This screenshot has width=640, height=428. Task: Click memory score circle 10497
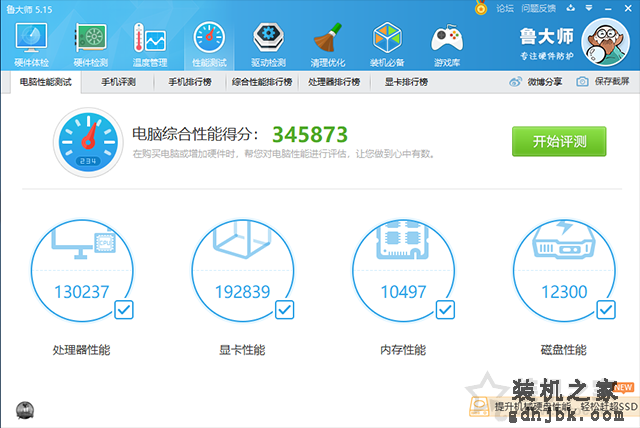403,271
